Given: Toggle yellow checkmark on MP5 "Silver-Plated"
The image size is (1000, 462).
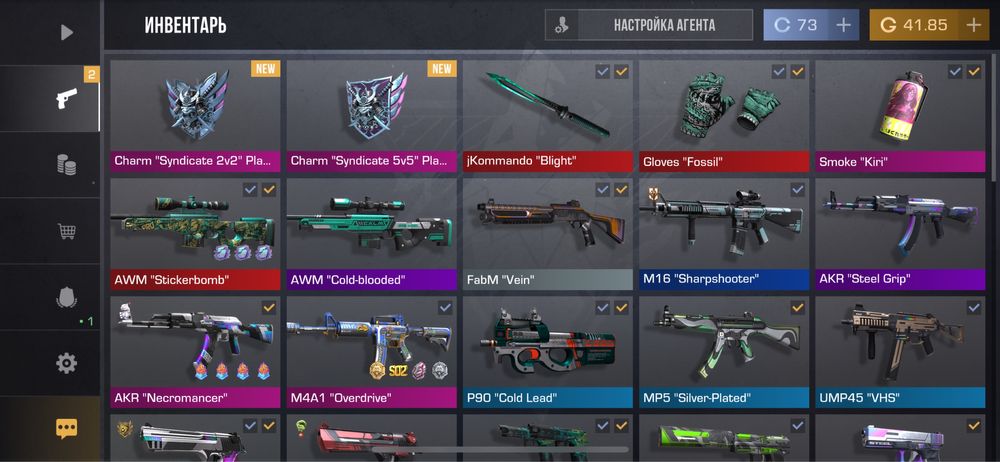Looking at the screenshot, I should tap(798, 308).
